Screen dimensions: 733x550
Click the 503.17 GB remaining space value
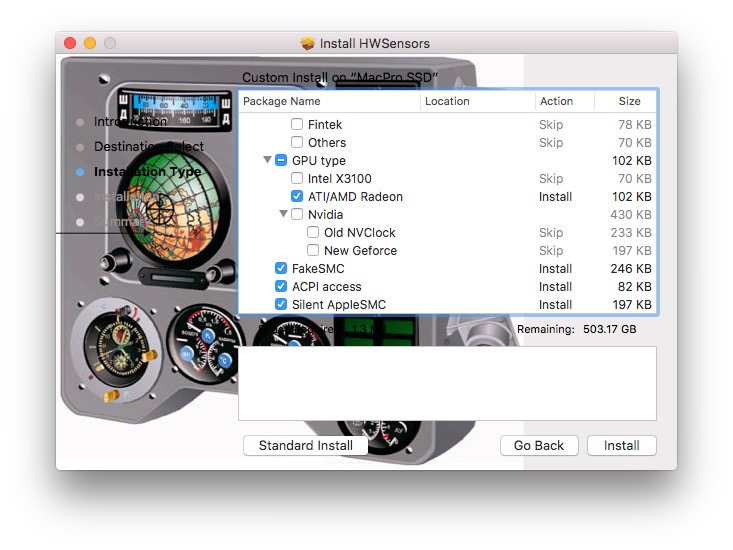610,329
